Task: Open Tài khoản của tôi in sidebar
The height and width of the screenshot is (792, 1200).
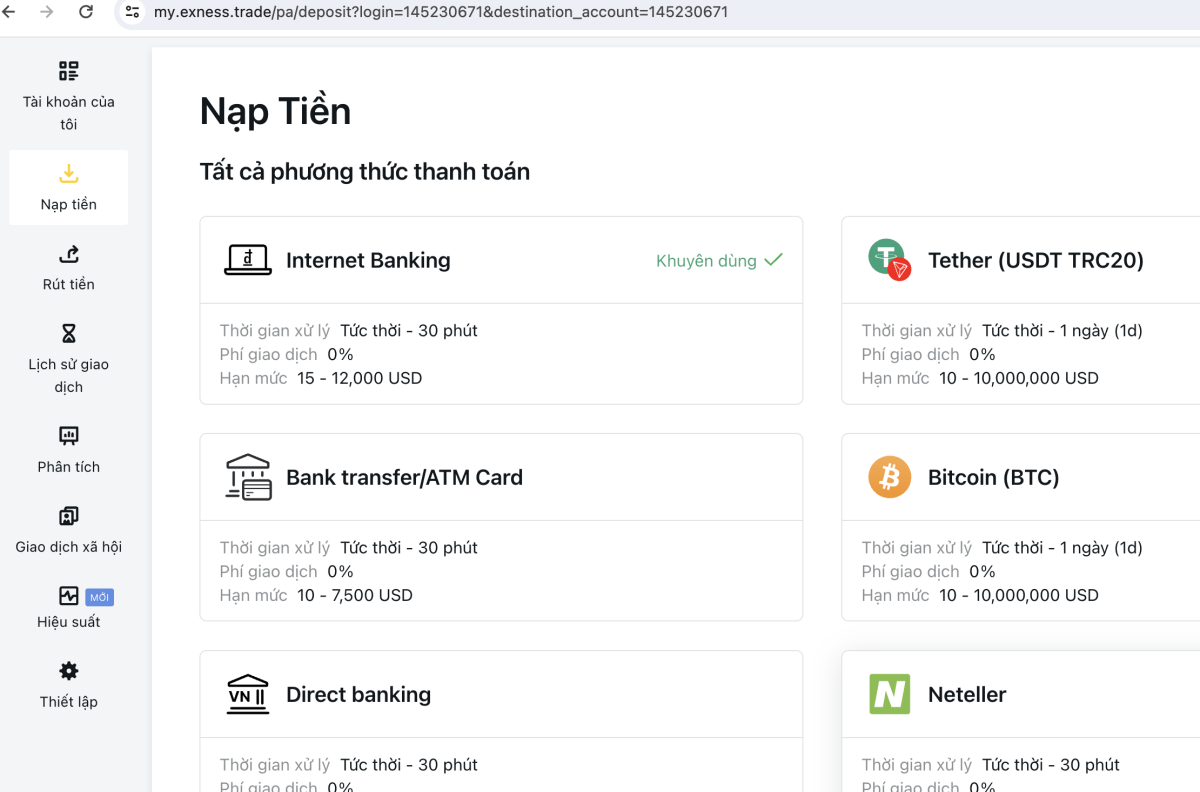Action: 68,96
